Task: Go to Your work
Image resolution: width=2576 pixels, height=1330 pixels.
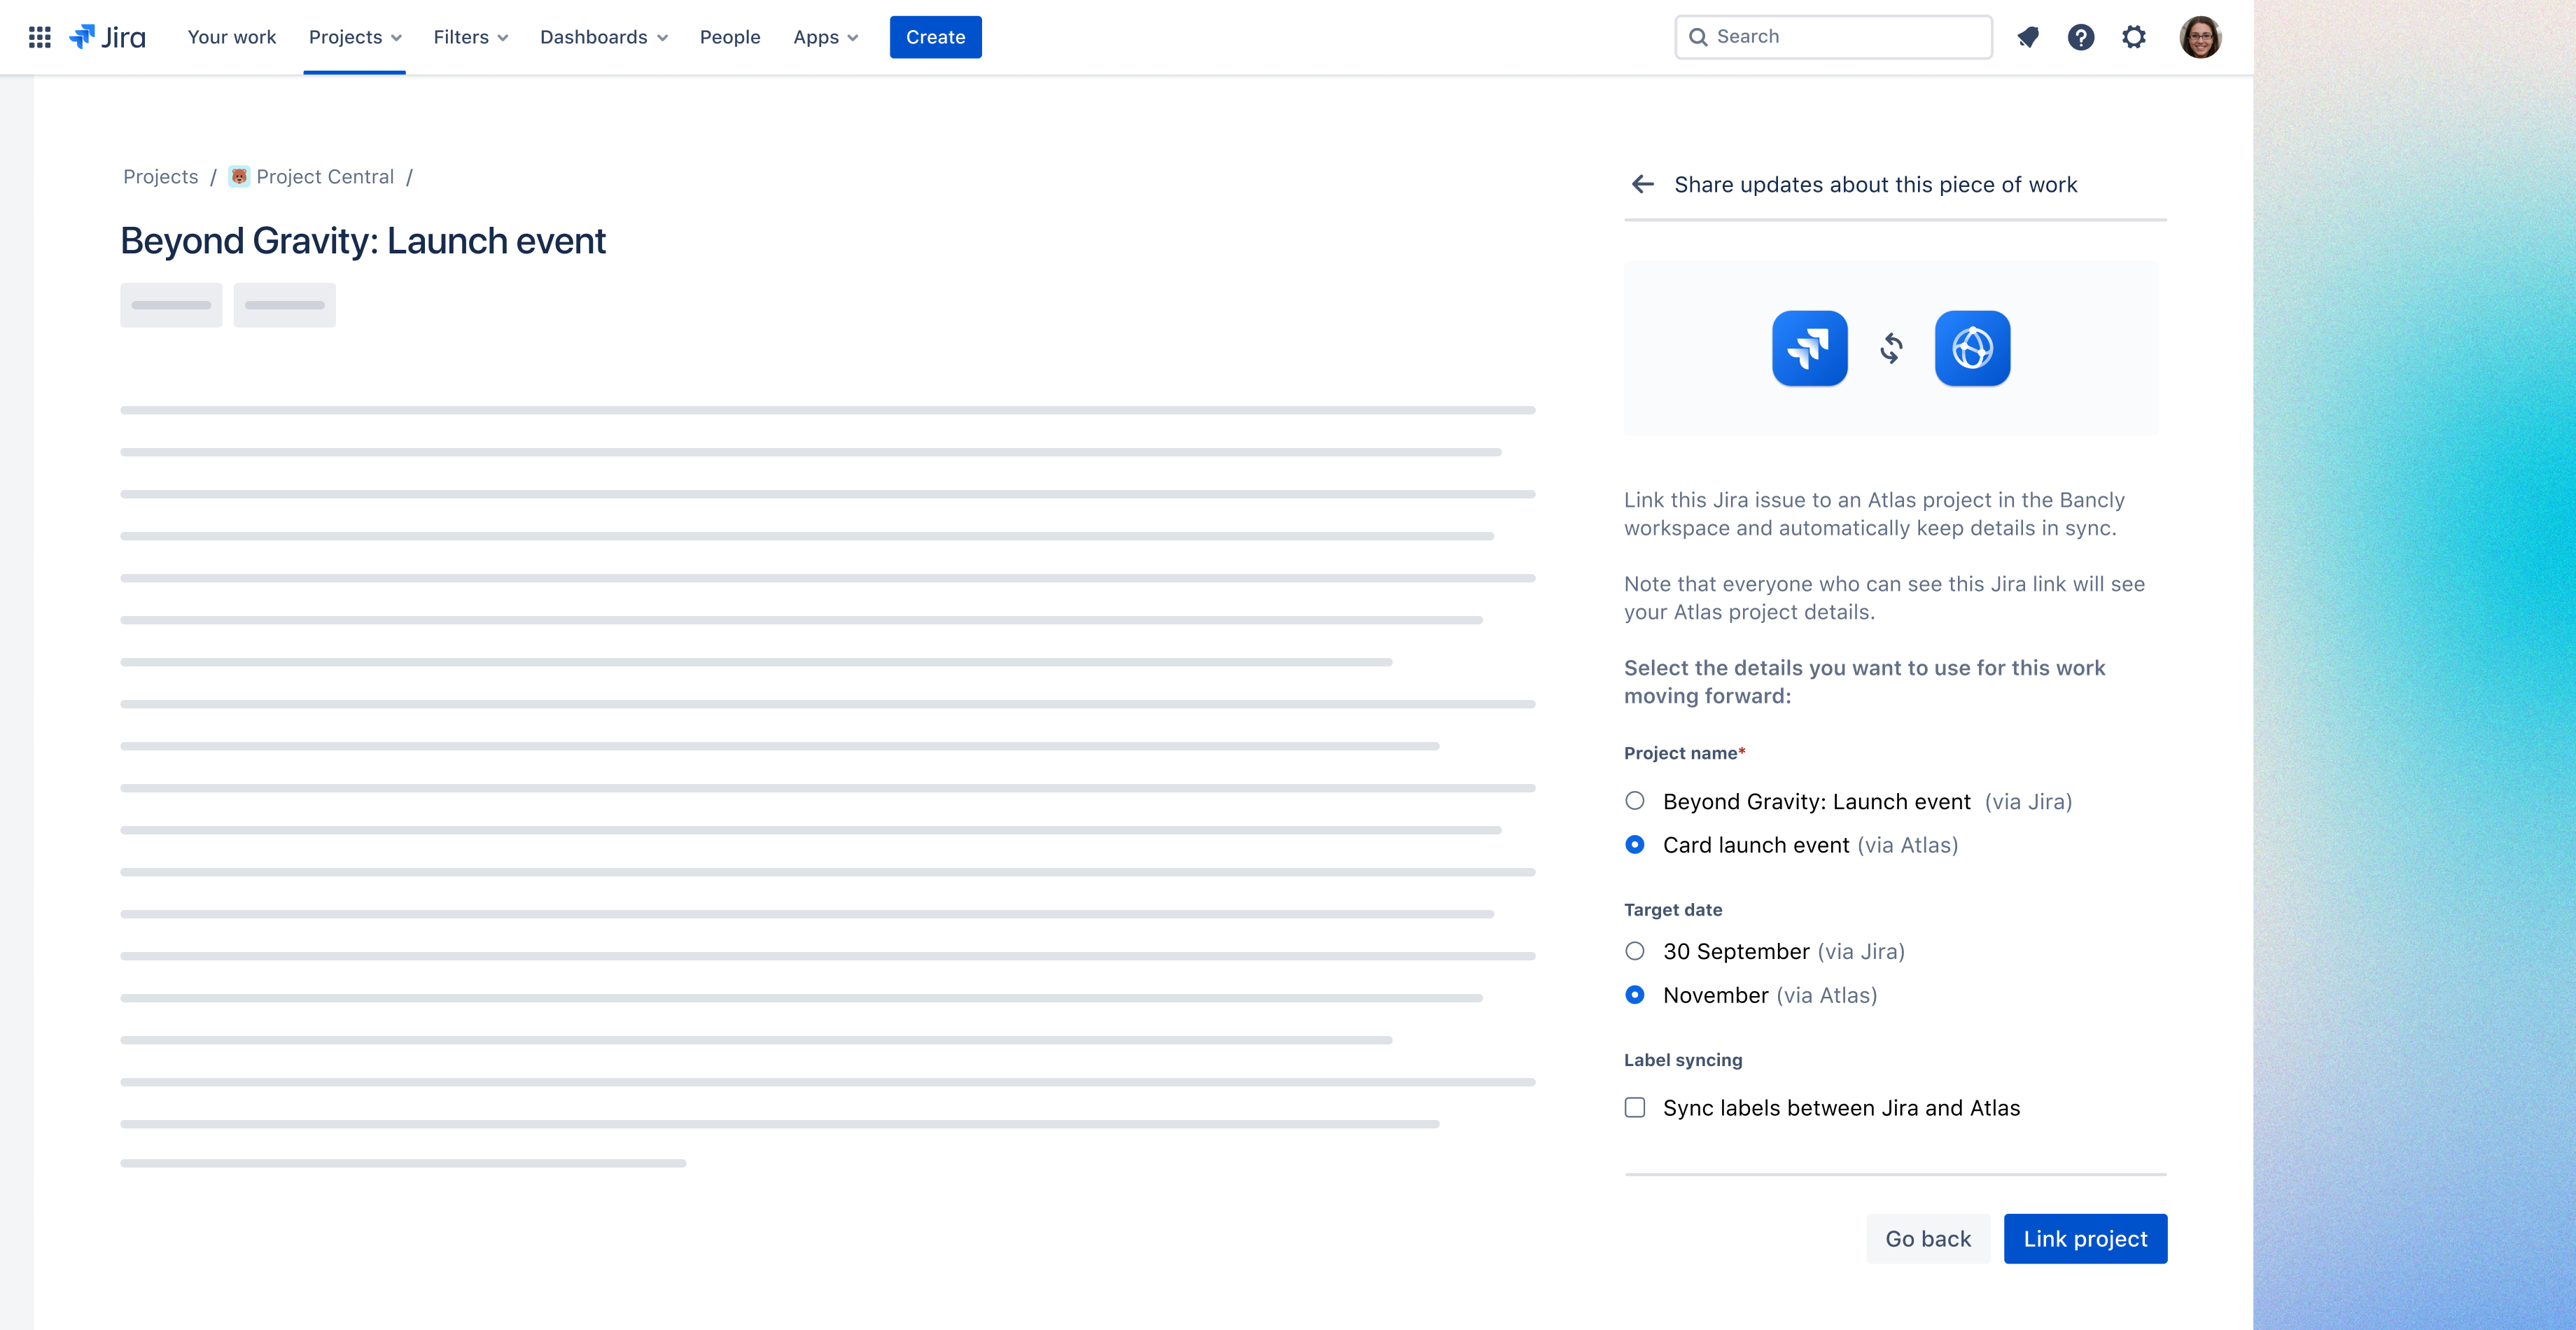Action: 231,37
